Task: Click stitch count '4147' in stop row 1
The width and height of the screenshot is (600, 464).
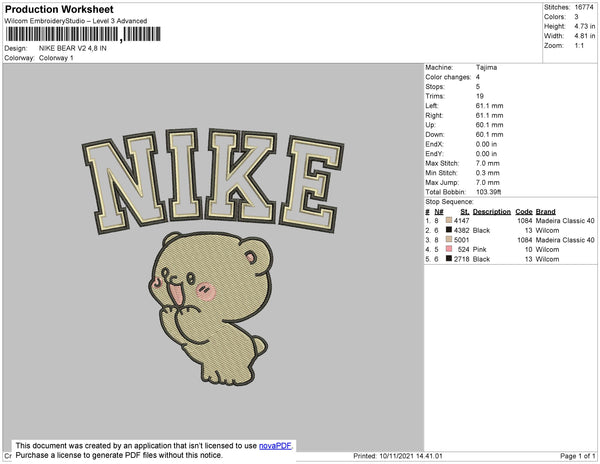Action: point(461,221)
